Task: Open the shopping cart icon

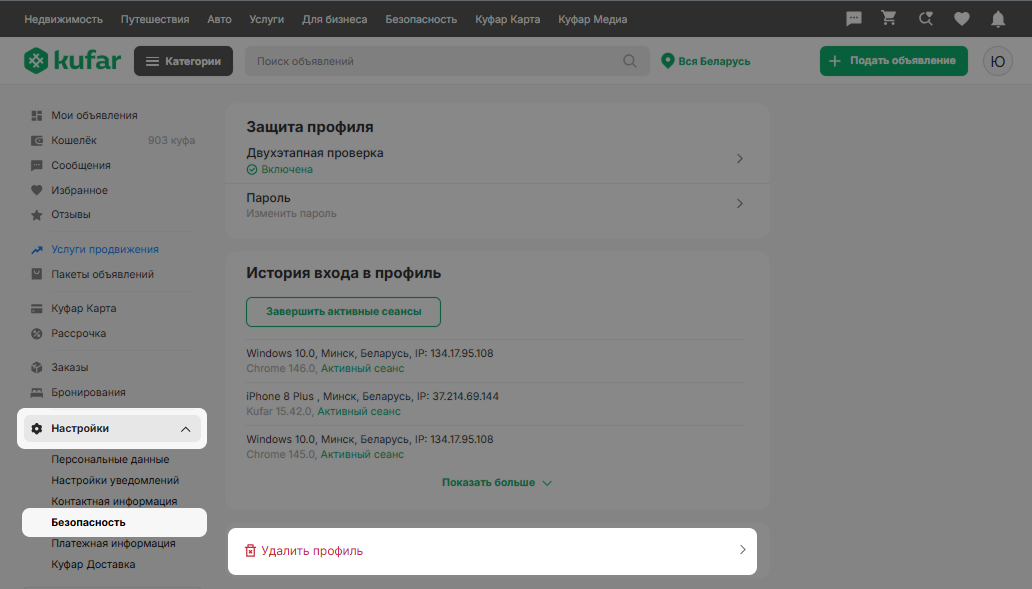Action: pyautogui.click(x=888, y=19)
